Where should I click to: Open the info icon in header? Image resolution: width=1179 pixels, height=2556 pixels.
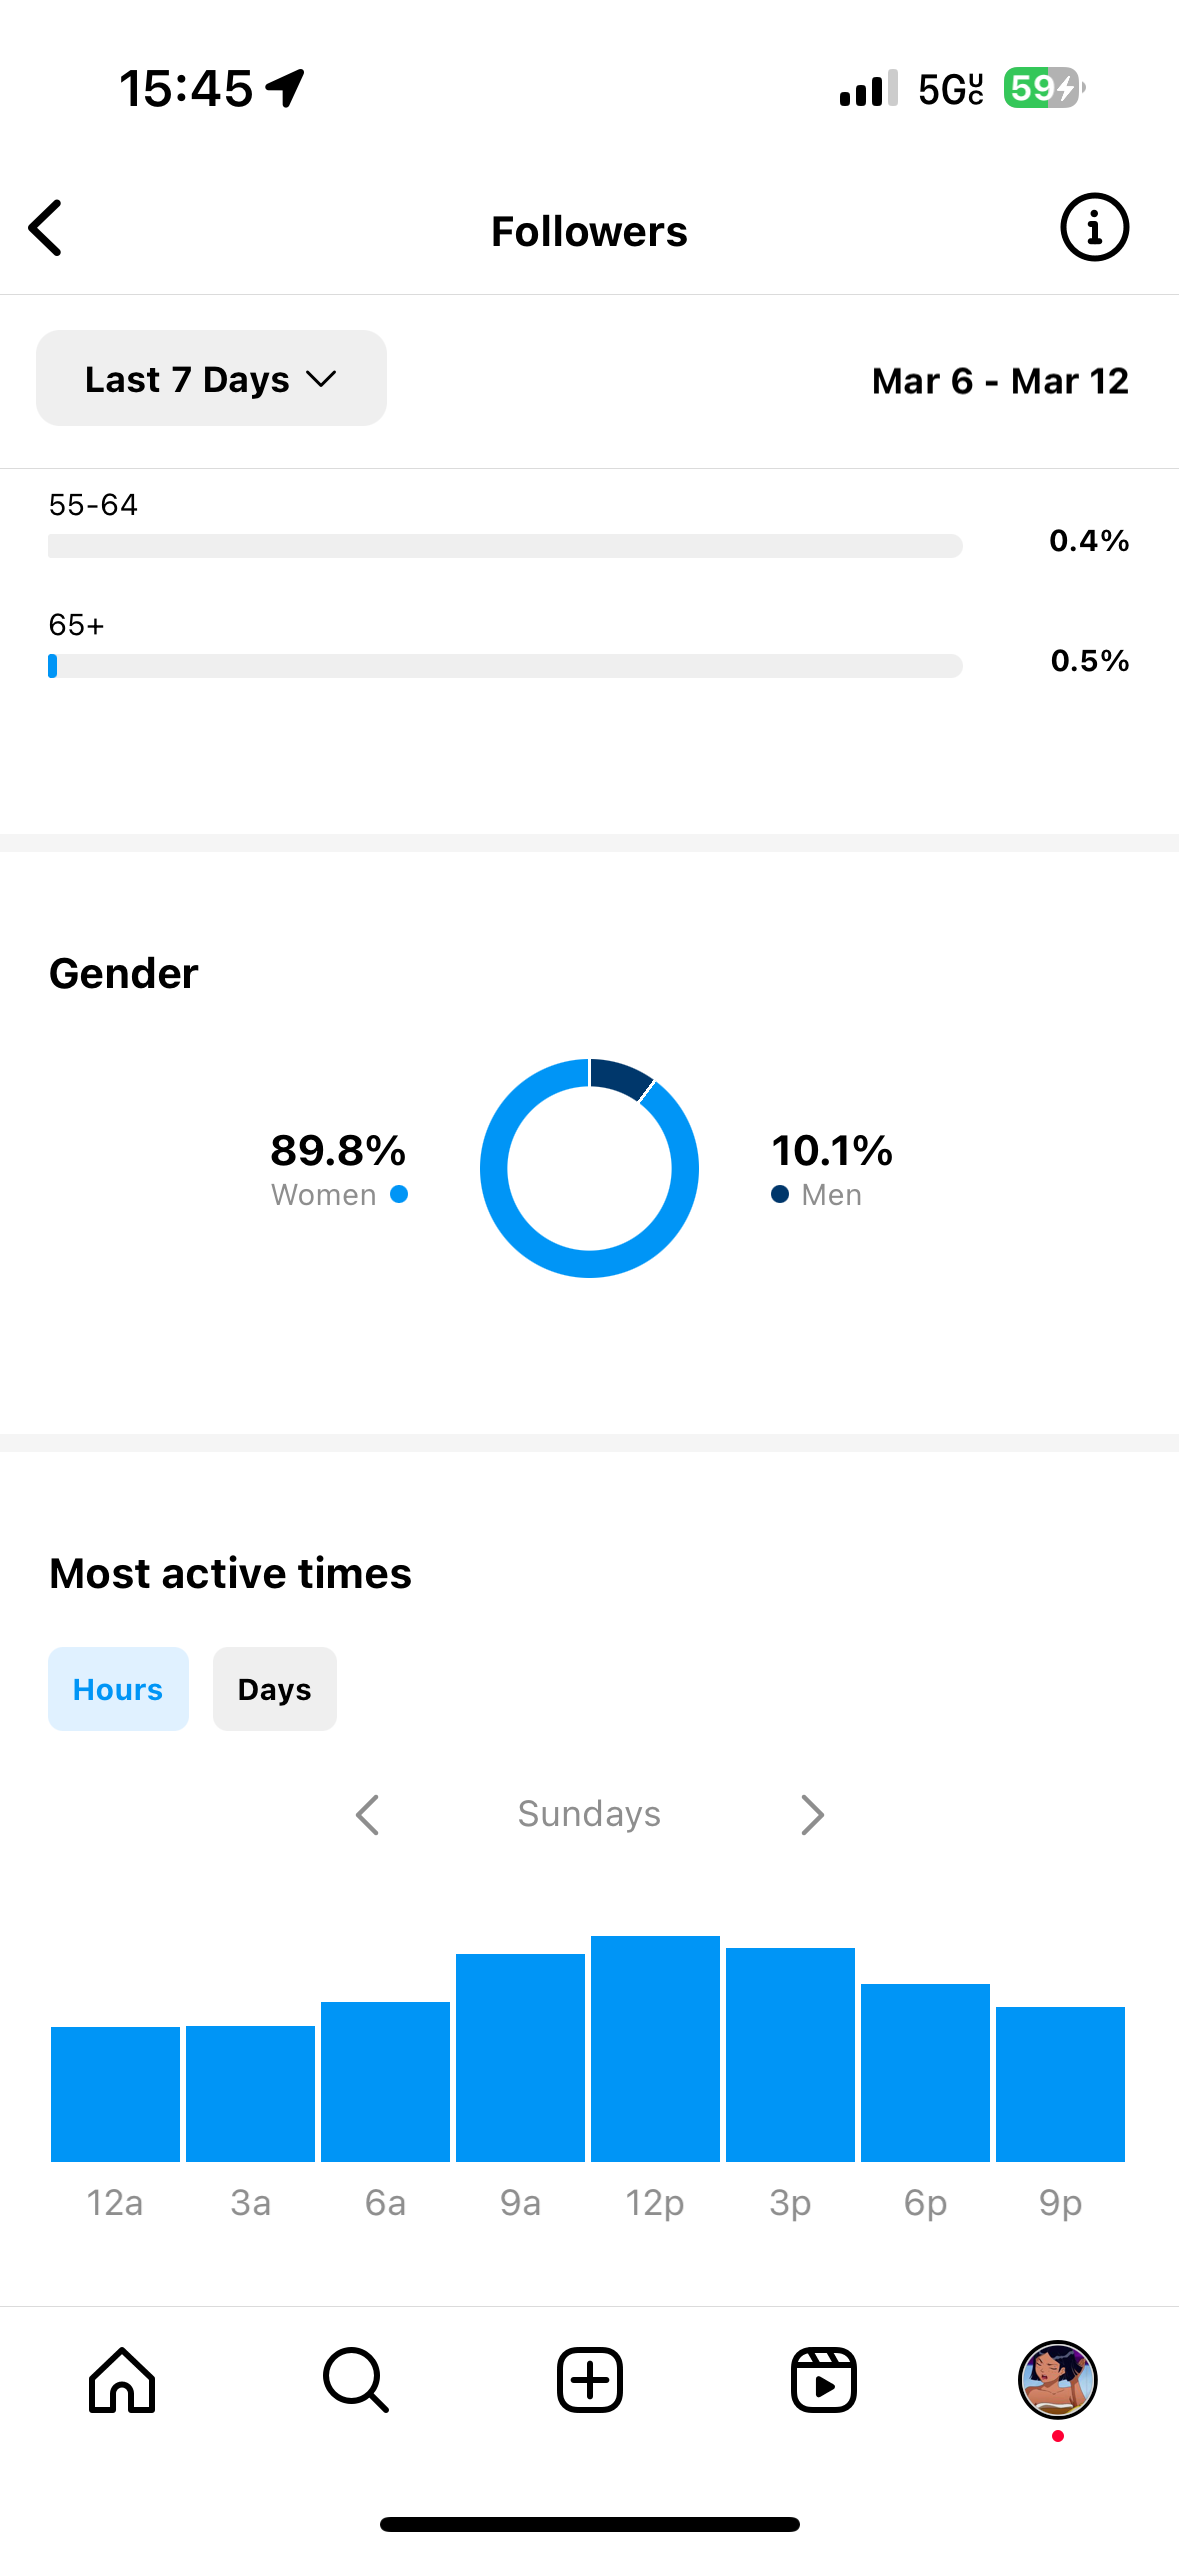click(1094, 227)
